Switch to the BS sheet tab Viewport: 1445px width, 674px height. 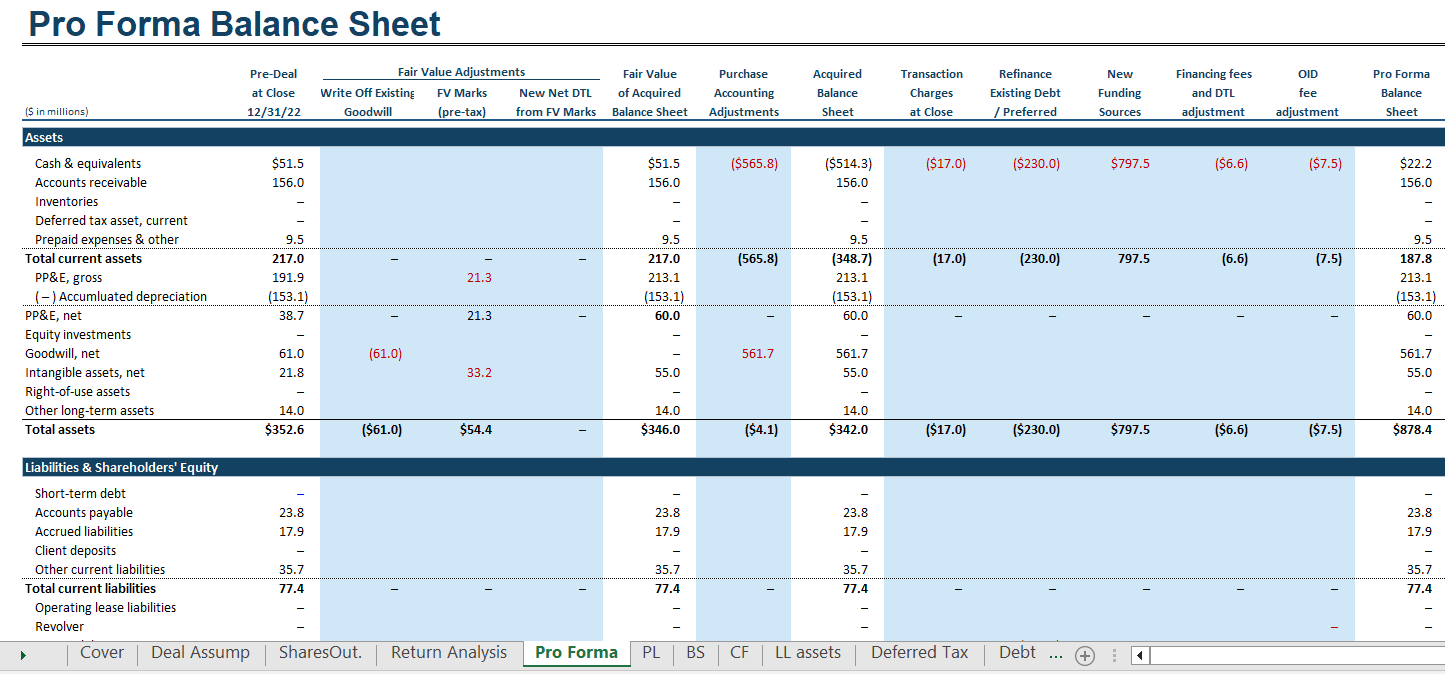click(695, 653)
